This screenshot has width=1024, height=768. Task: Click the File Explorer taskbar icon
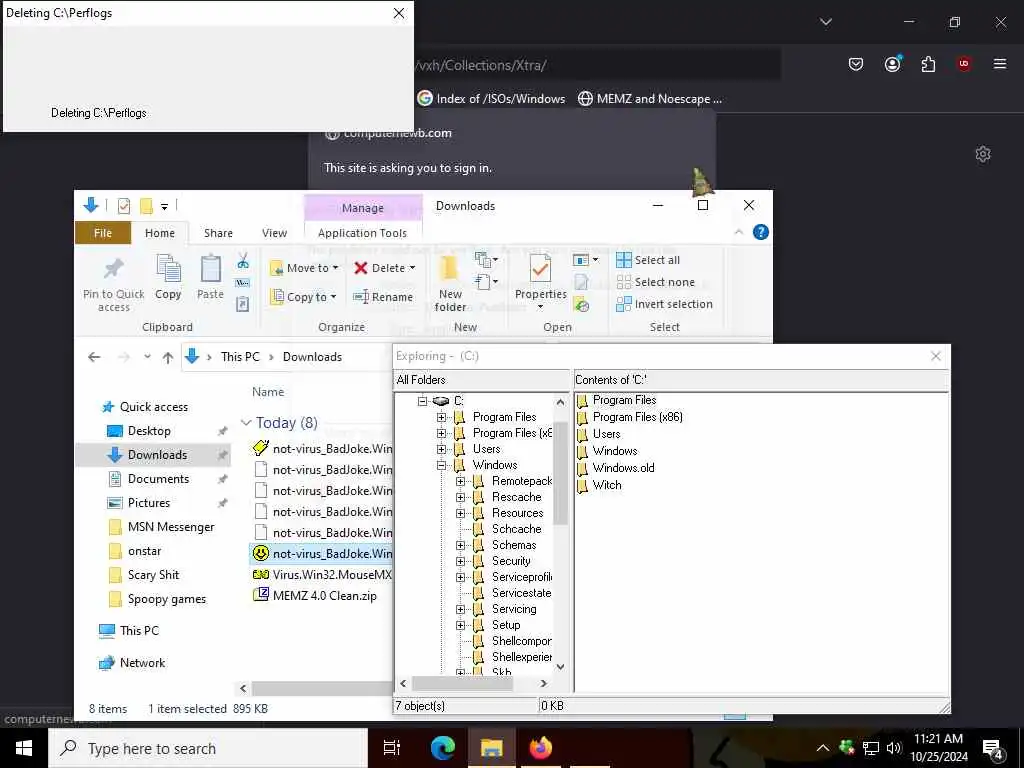(x=491, y=748)
